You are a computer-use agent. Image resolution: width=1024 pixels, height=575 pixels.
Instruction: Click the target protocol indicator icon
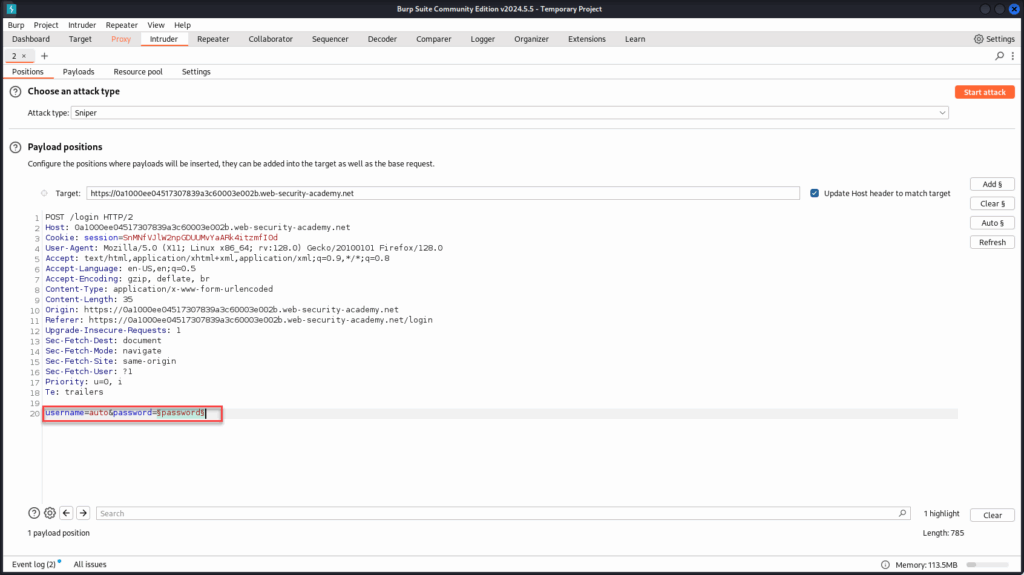click(x=44, y=193)
